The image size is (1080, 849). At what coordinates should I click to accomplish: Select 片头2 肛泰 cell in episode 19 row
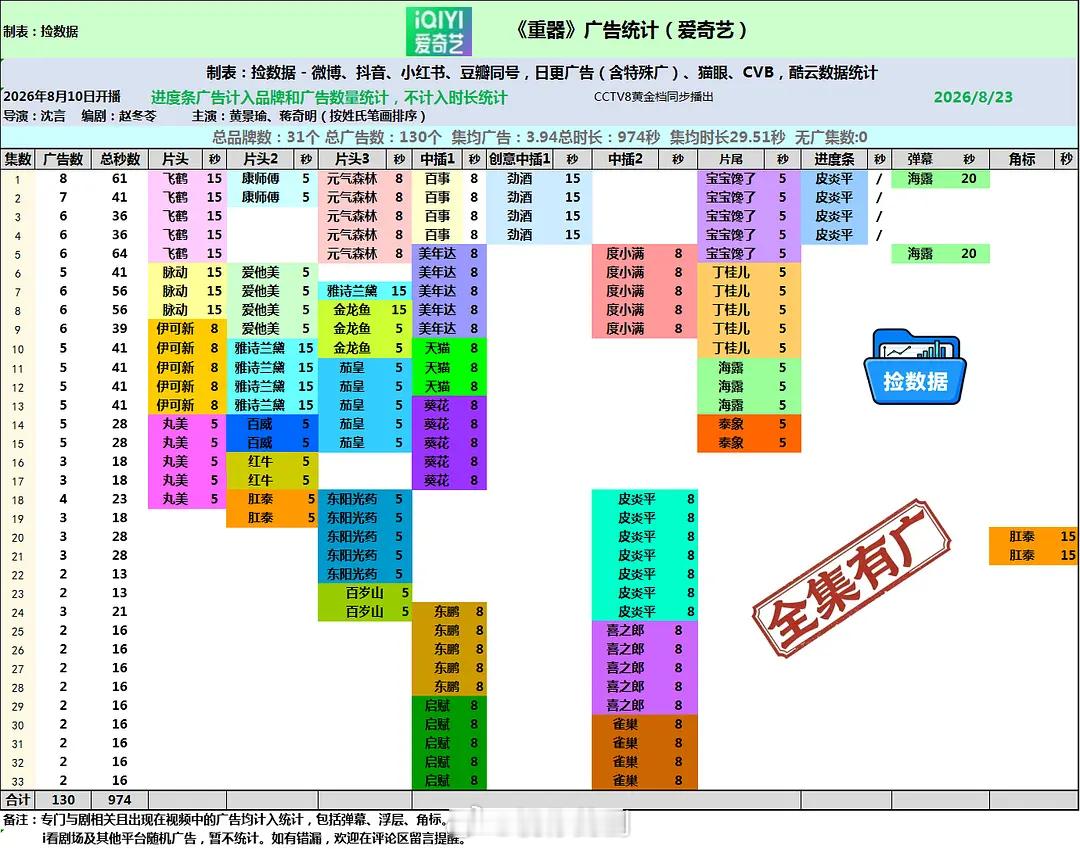tap(260, 517)
